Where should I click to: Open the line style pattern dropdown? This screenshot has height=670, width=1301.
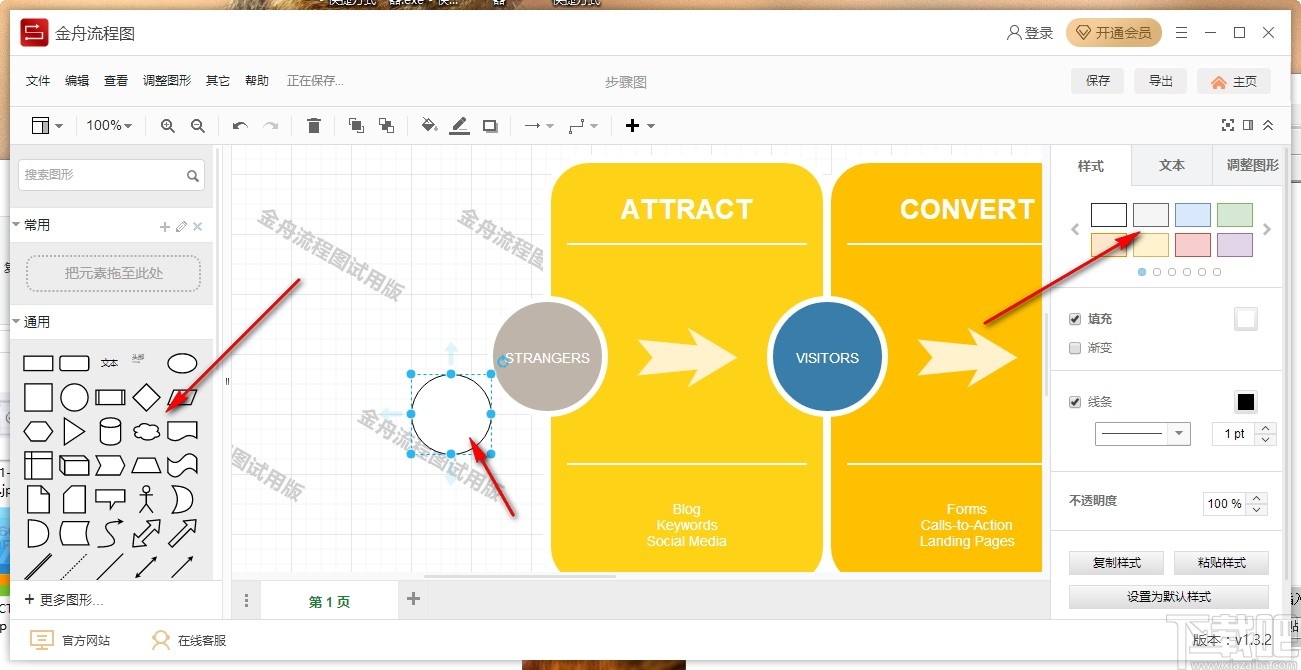(x=1143, y=434)
